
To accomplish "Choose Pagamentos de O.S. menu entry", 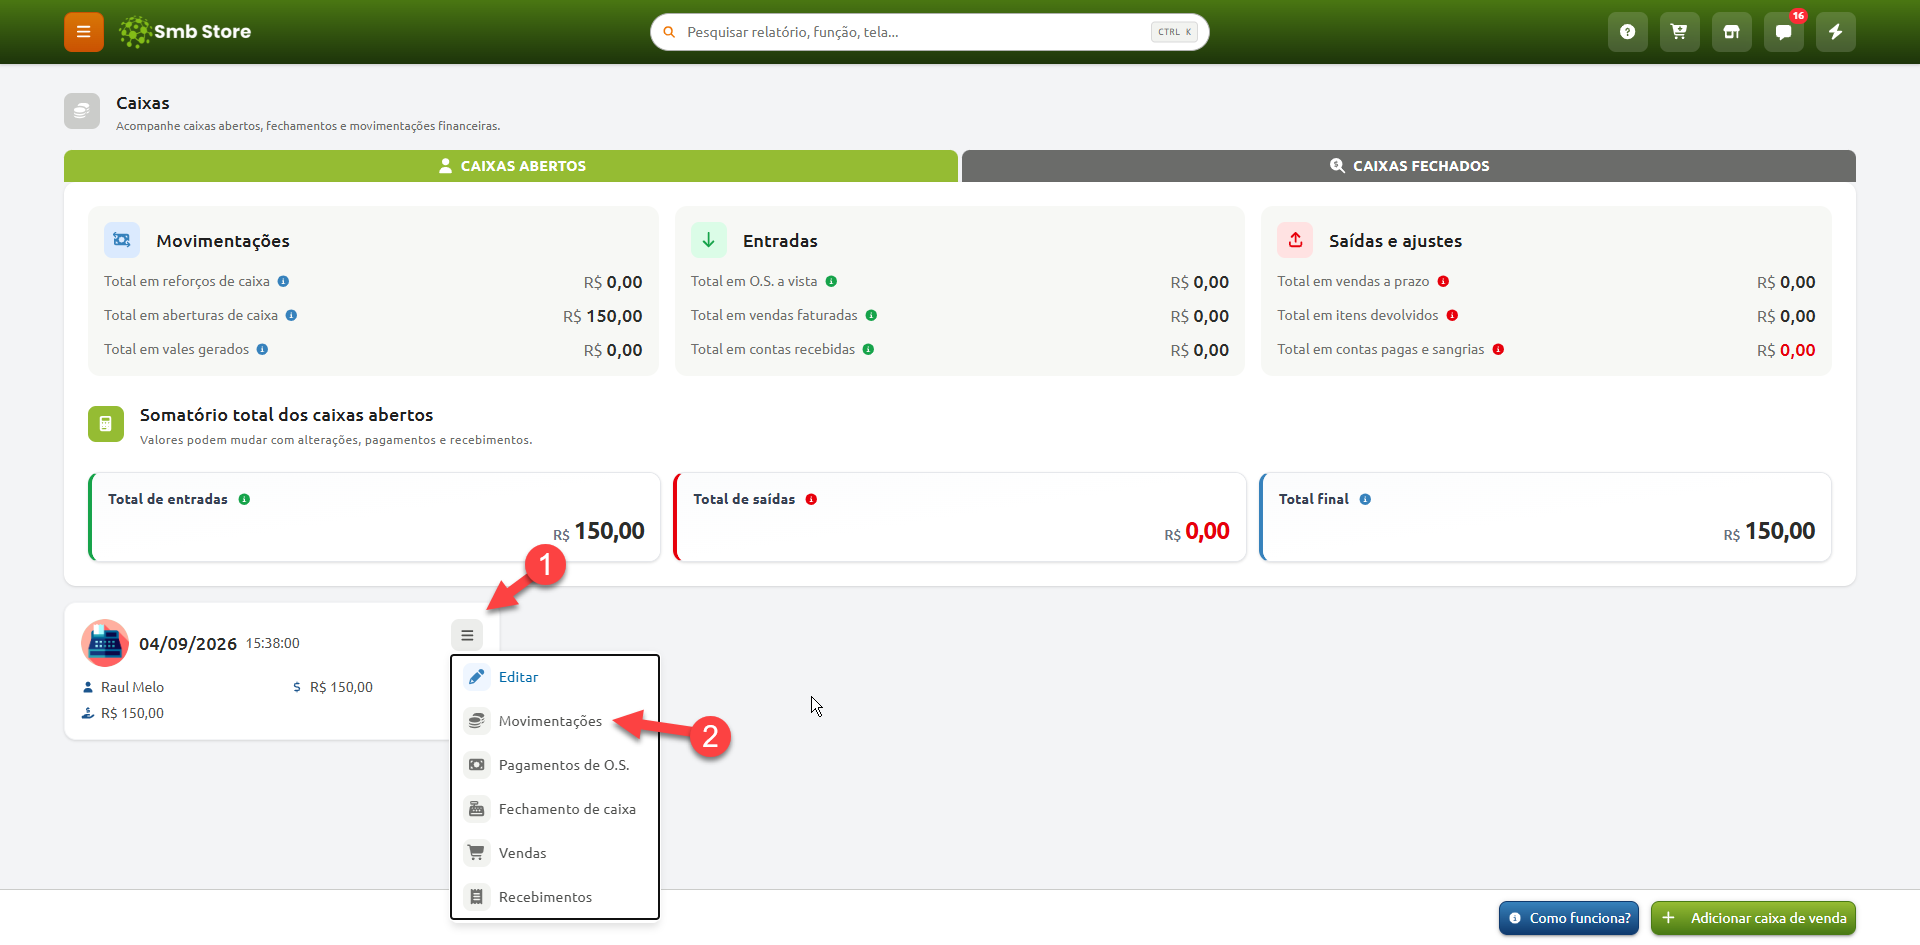I will point(555,765).
